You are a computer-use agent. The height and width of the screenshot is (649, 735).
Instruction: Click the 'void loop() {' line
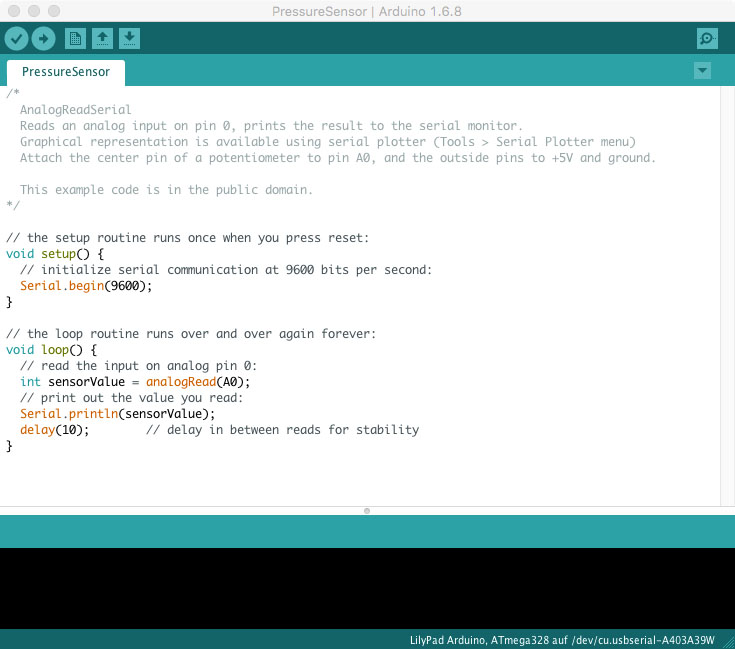pyautogui.click(x=52, y=350)
